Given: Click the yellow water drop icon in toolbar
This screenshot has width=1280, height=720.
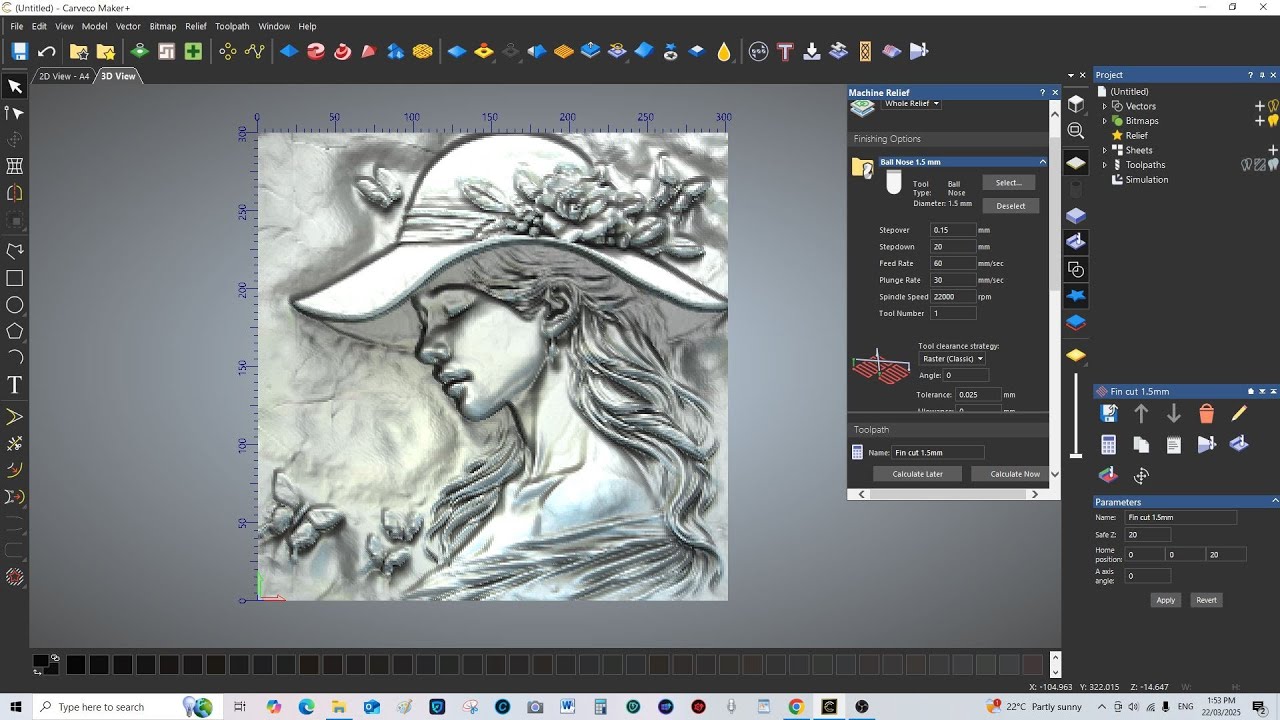Looking at the screenshot, I should tap(724, 51).
